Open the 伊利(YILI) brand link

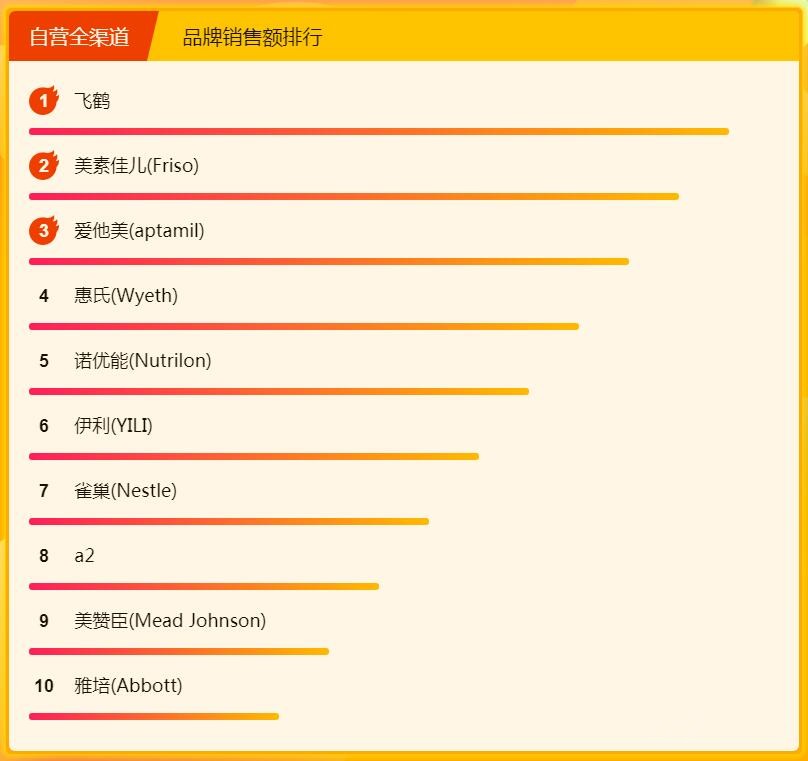point(113,426)
